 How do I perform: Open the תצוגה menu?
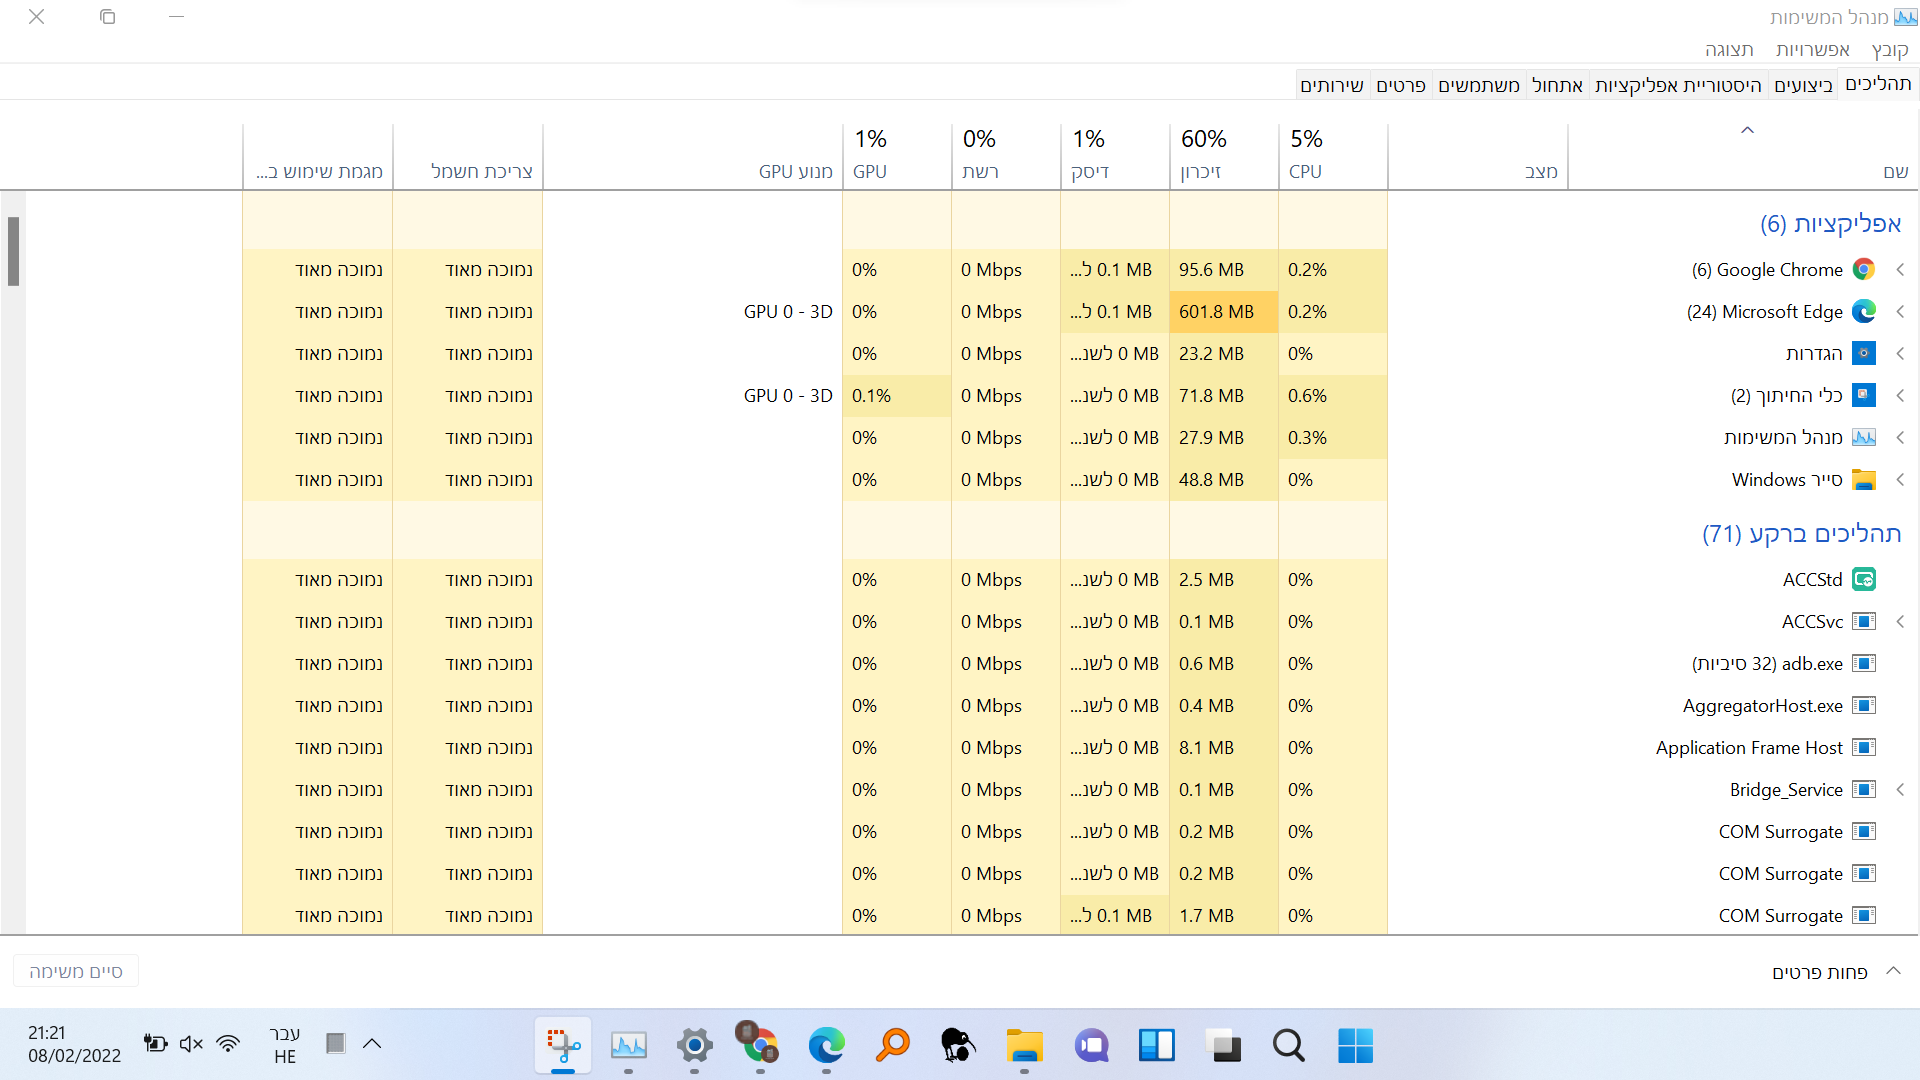click(x=1729, y=50)
